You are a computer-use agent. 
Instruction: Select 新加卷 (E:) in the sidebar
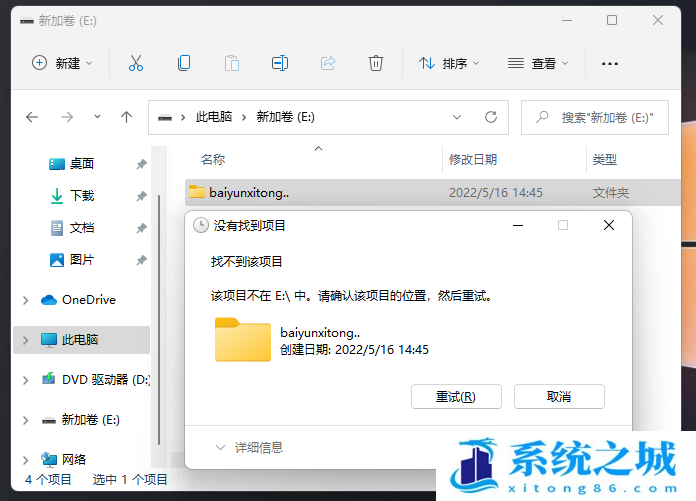[x=80, y=420]
